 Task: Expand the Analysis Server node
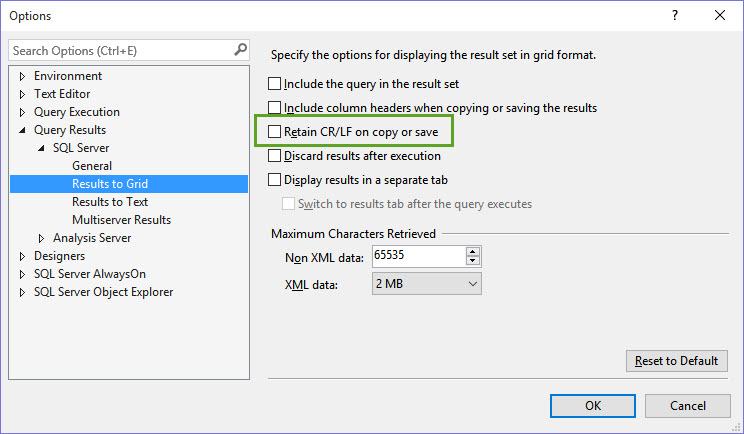pos(41,238)
